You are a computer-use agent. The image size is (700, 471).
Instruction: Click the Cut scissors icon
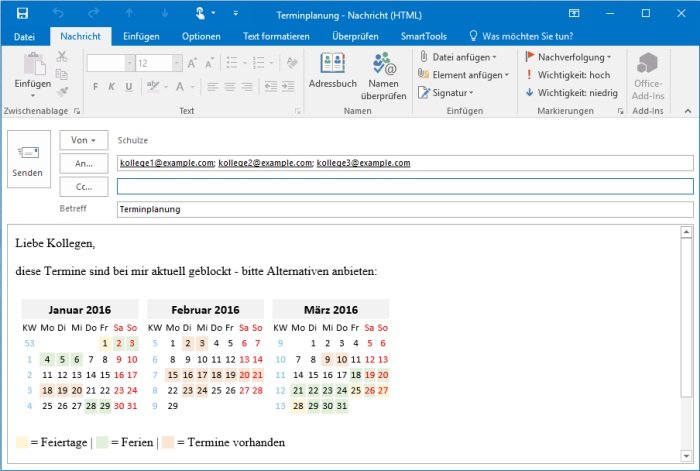tap(62, 56)
